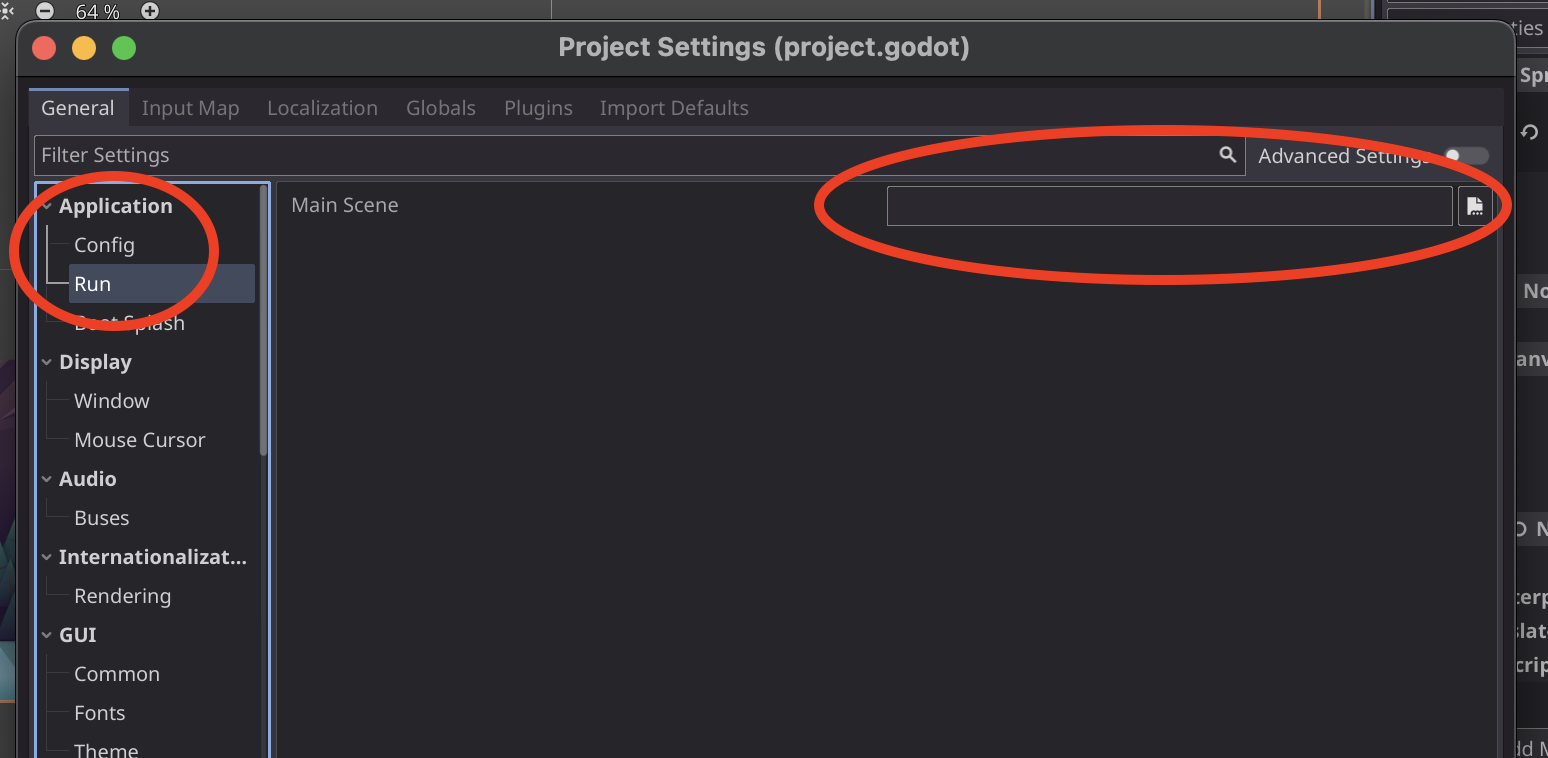Collapse the Application section

(46, 205)
